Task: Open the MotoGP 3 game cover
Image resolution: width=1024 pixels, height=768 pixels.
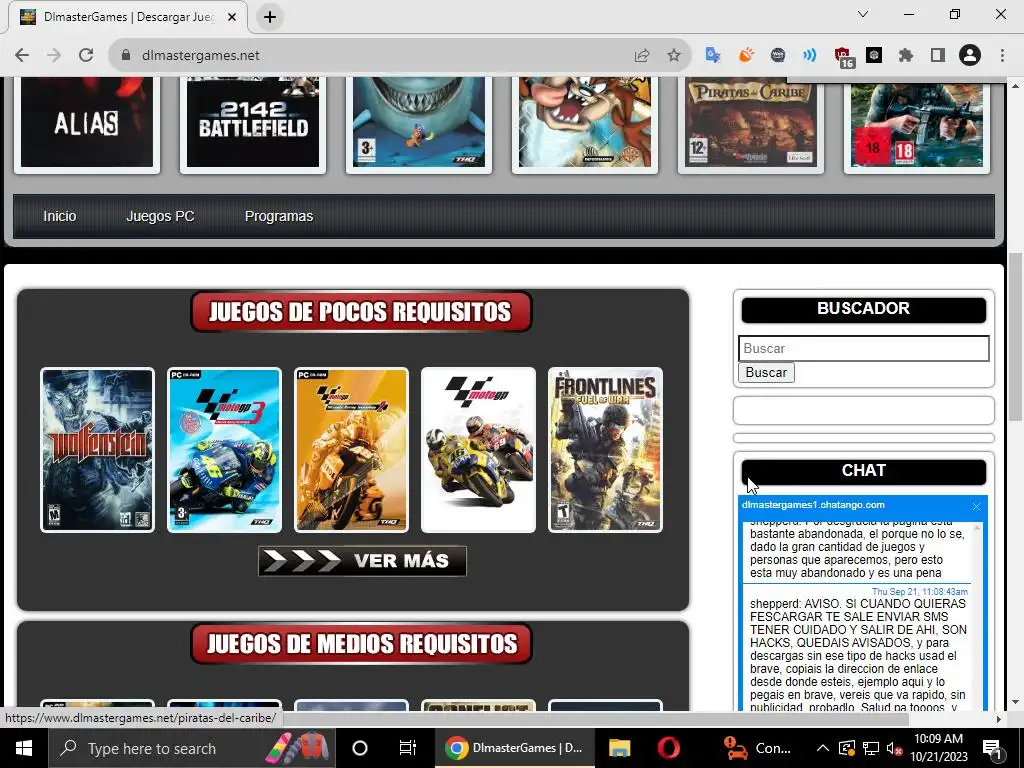Action: (x=225, y=450)
